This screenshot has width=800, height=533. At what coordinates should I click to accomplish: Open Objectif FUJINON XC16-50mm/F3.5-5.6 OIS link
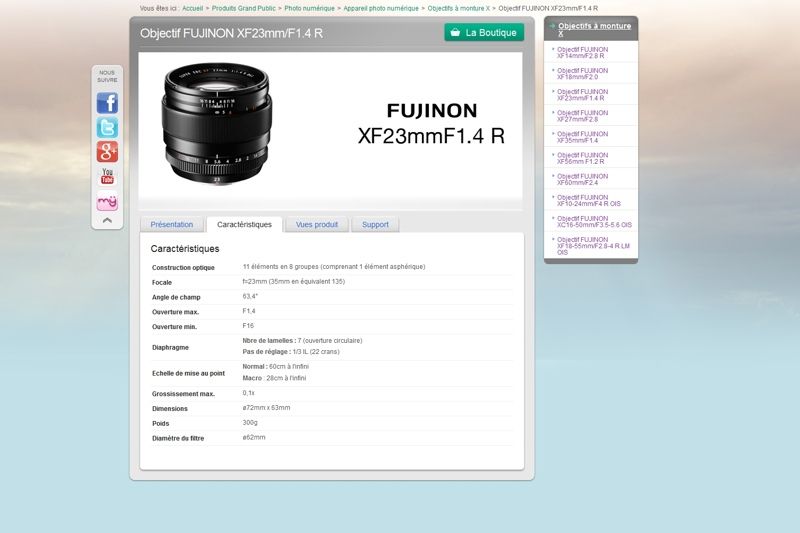point(594,221)
